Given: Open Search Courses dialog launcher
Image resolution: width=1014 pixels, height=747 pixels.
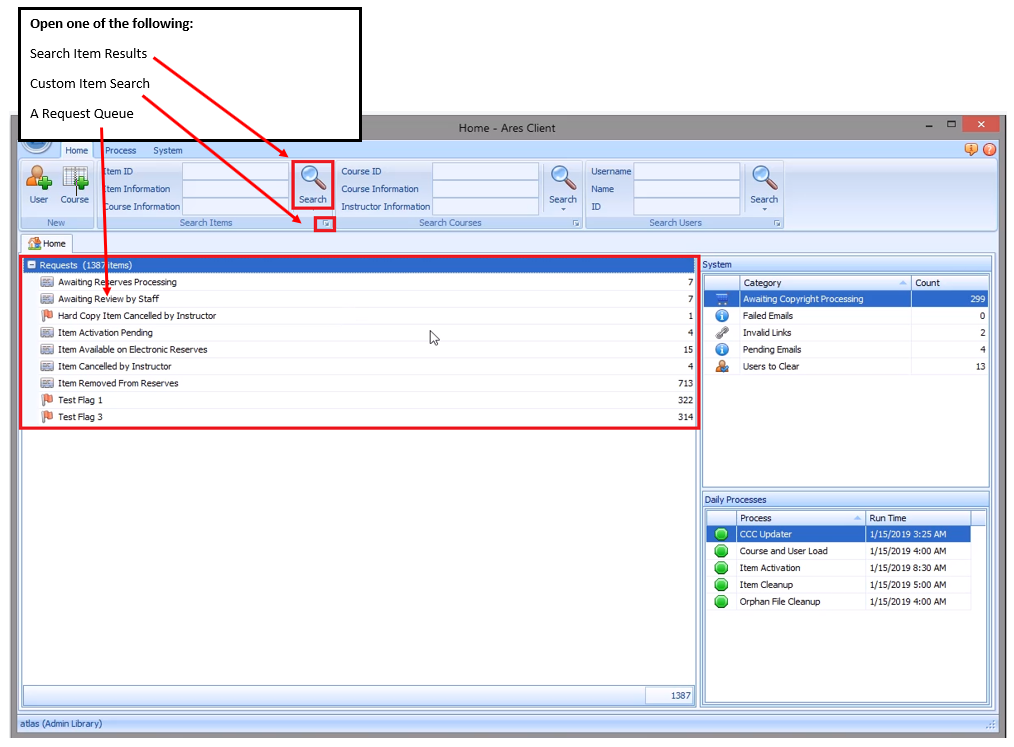Looking at the screenshot, I should pyautogui.click(x=576, y=224).
